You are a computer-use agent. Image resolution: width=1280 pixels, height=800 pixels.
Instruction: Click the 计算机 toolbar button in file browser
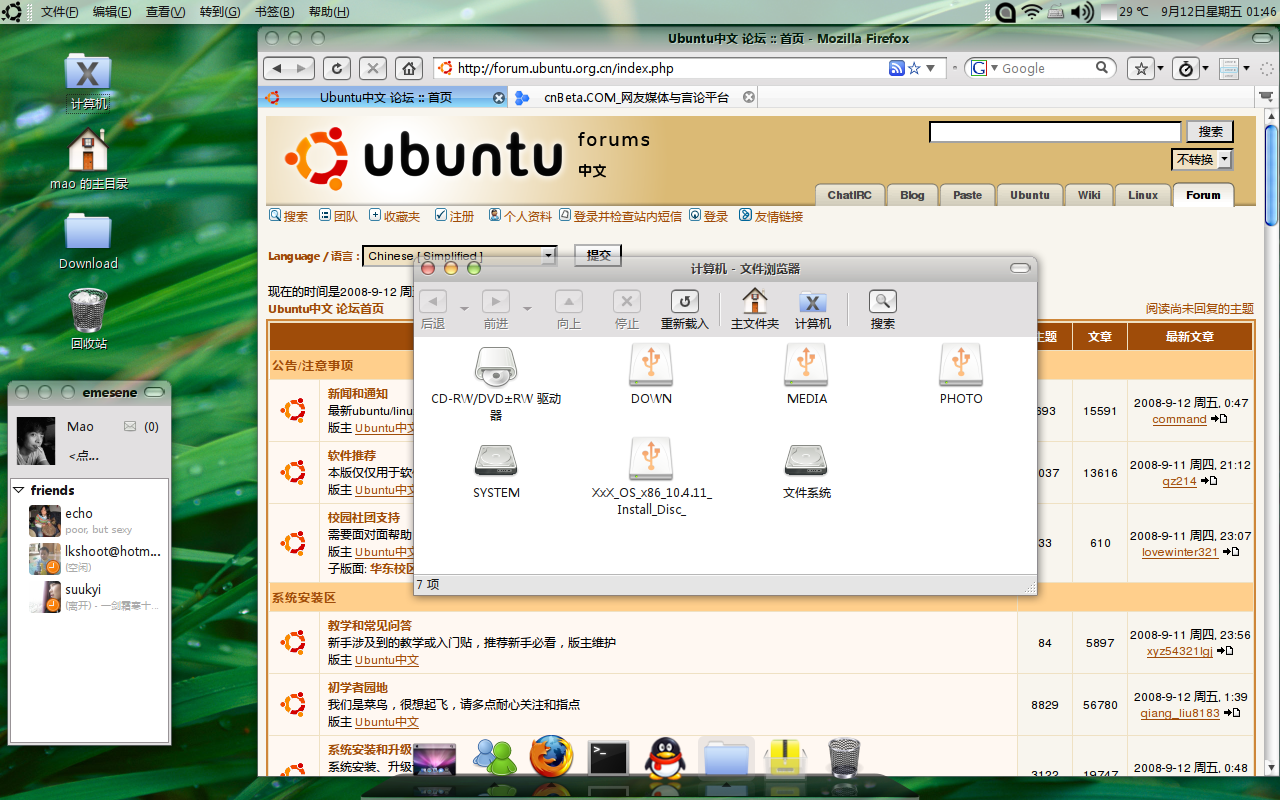813,310
